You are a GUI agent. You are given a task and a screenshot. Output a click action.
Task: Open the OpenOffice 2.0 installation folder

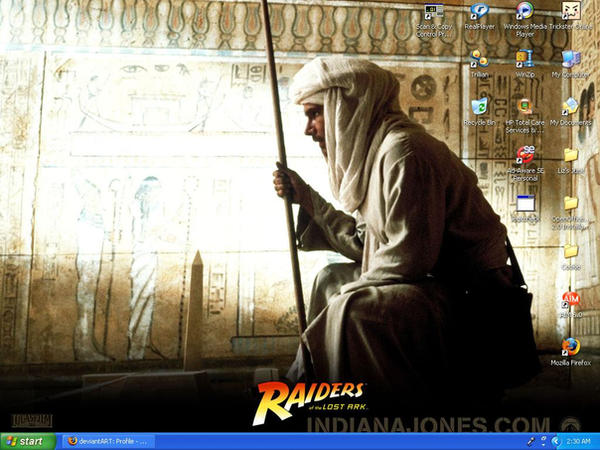coord(570,213)
